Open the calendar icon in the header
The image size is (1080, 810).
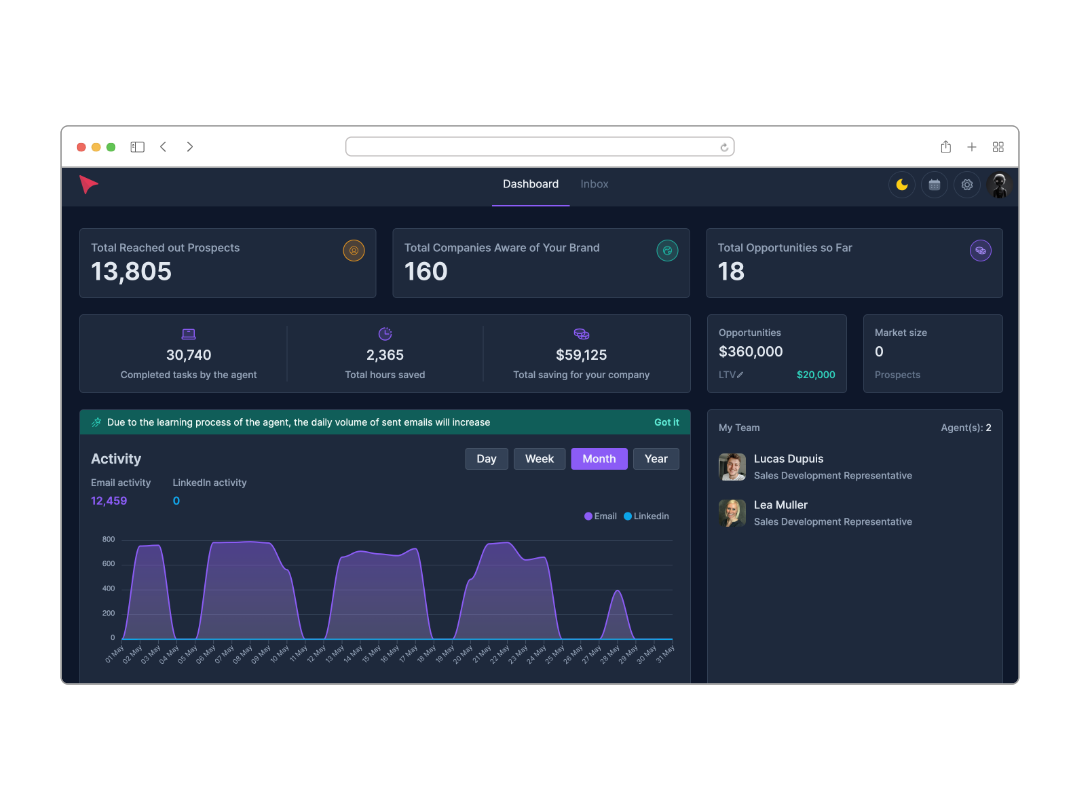934,185
